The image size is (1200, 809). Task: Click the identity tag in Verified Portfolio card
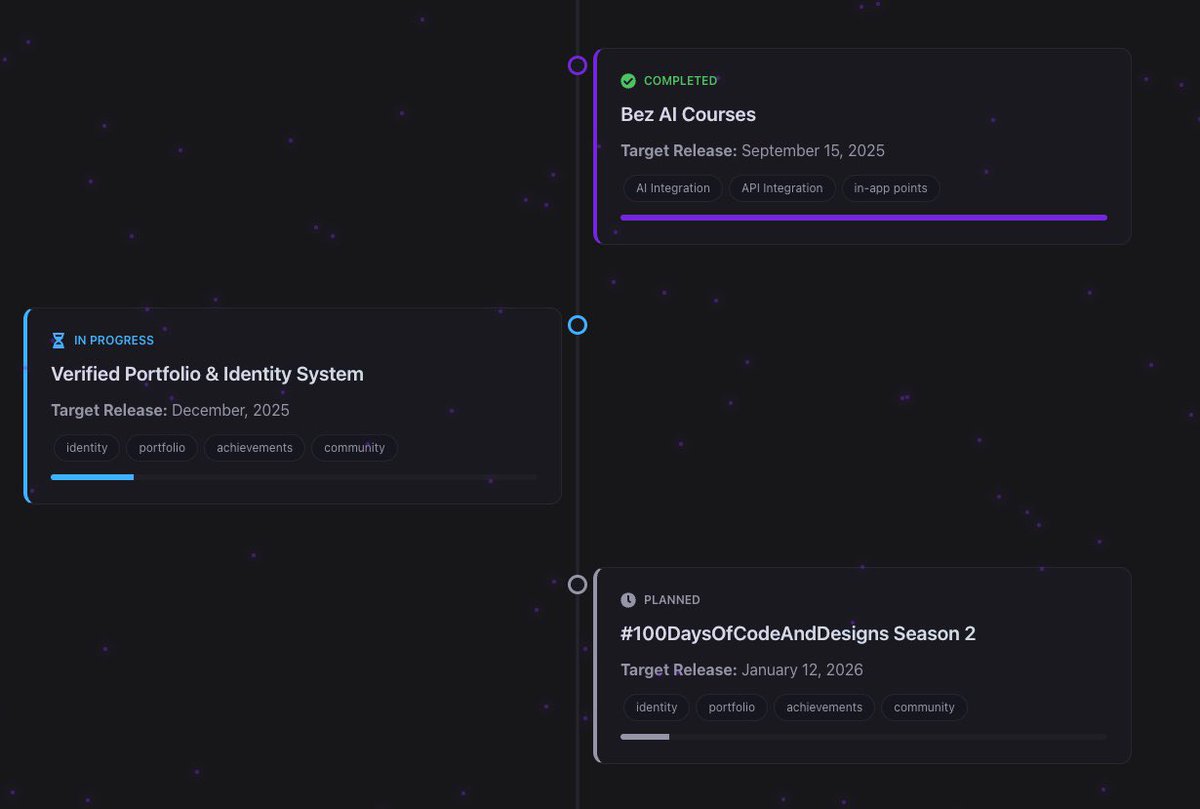(87, 448)
